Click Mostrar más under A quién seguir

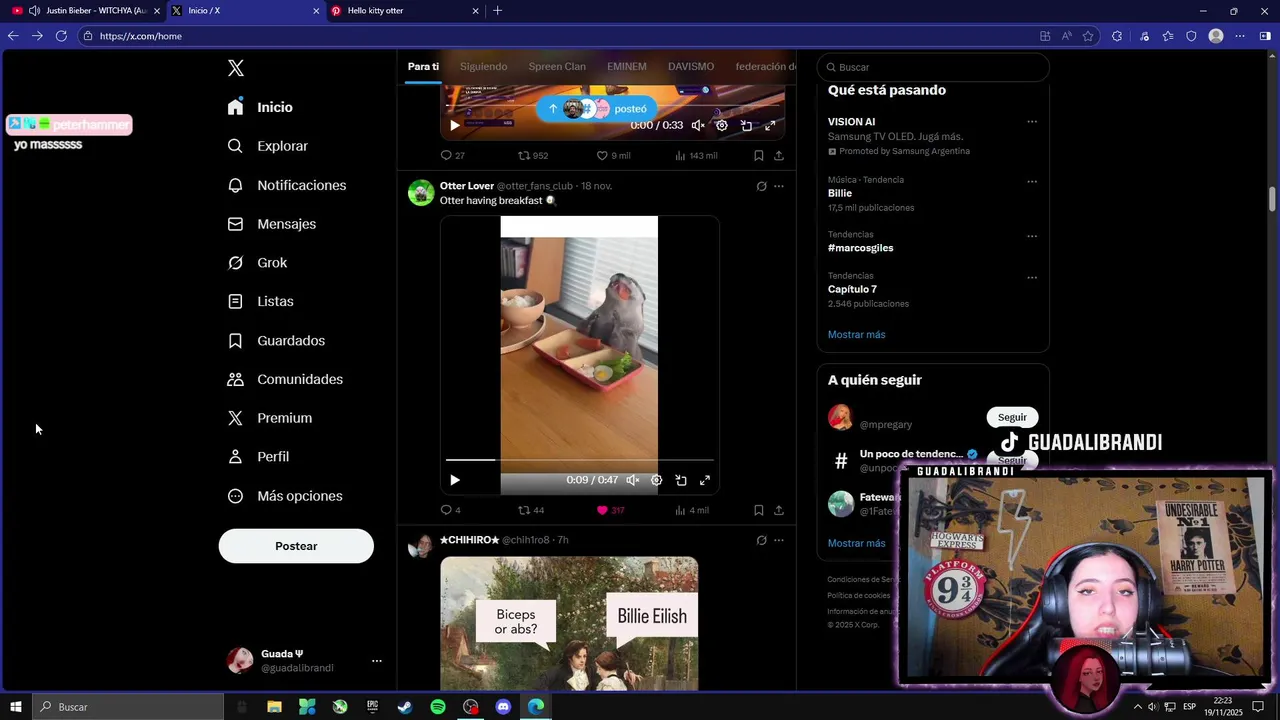pos(856,543)
